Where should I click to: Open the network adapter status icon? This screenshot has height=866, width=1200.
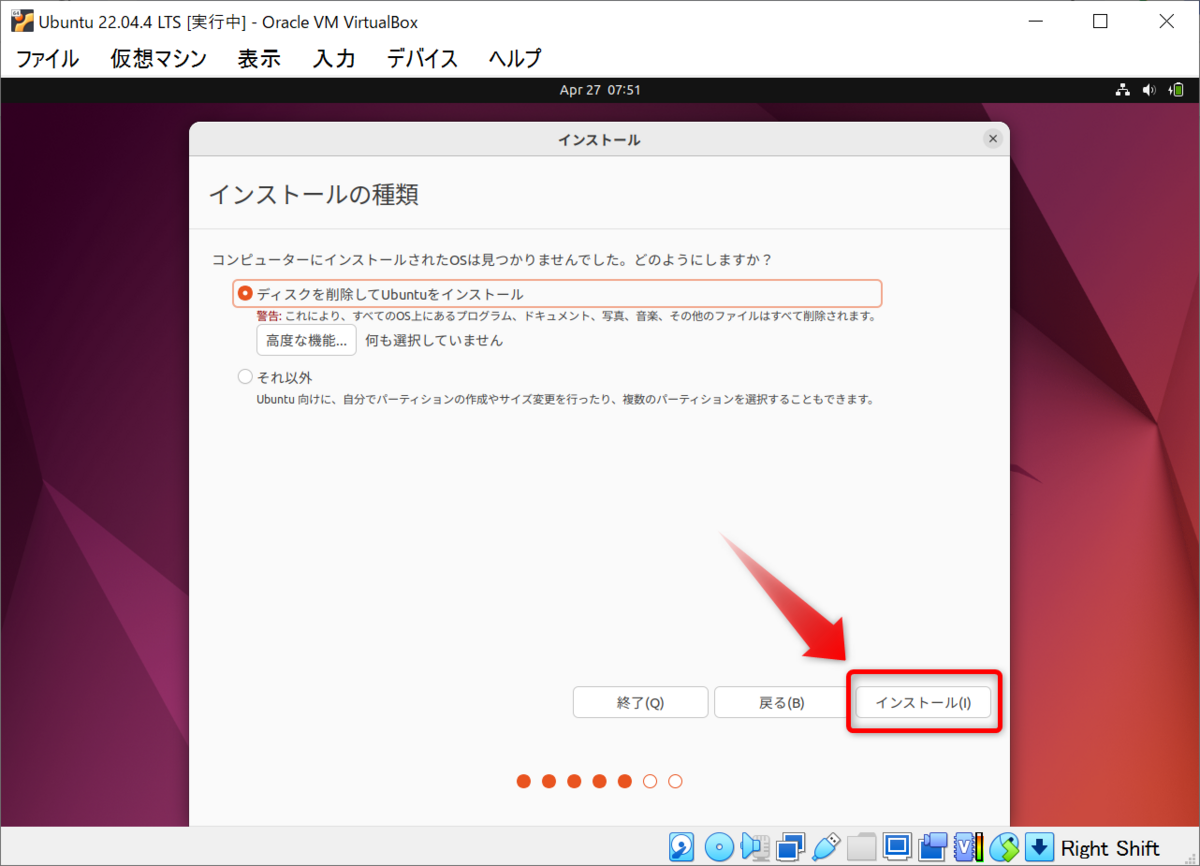click(x=790, y=847)
